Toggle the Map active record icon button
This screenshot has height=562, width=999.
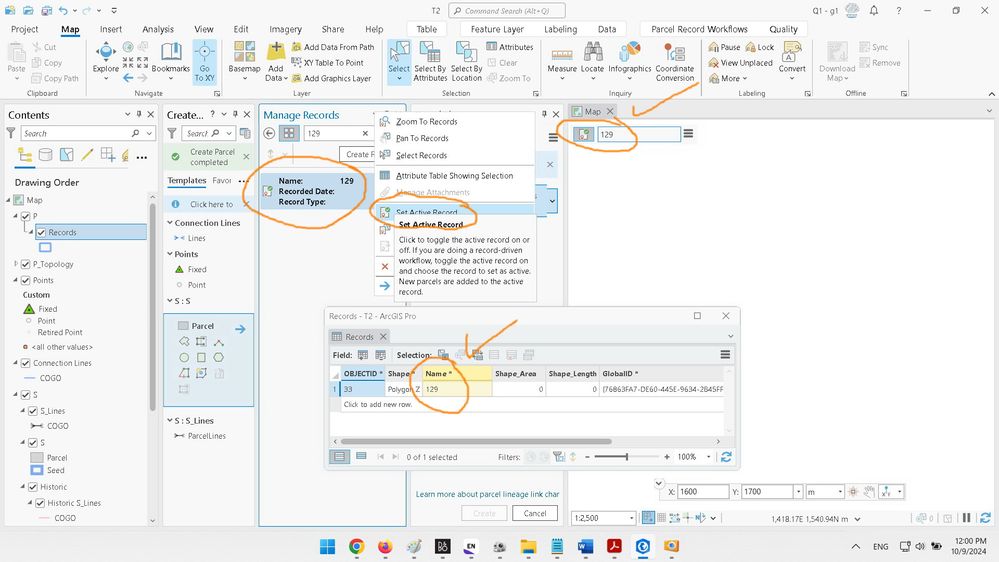coord(584,134)
